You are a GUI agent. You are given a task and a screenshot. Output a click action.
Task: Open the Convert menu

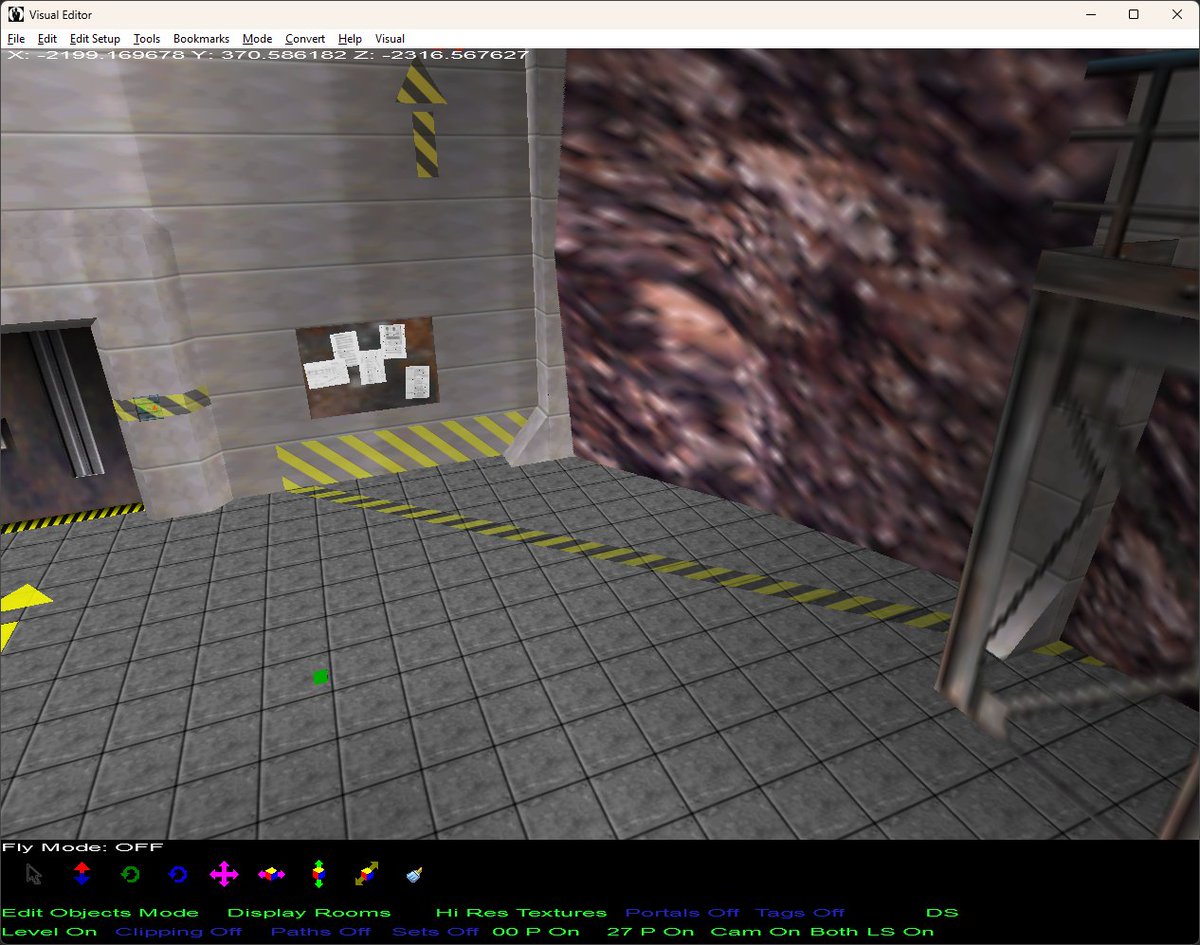[x=305, y=38]
